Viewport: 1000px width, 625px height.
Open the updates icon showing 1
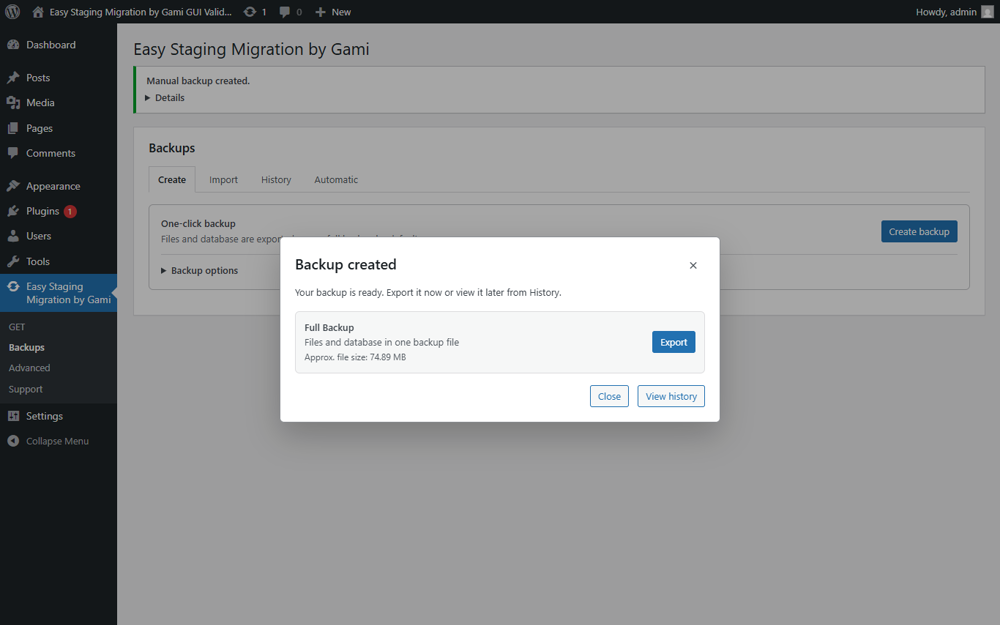pos(250,11)
